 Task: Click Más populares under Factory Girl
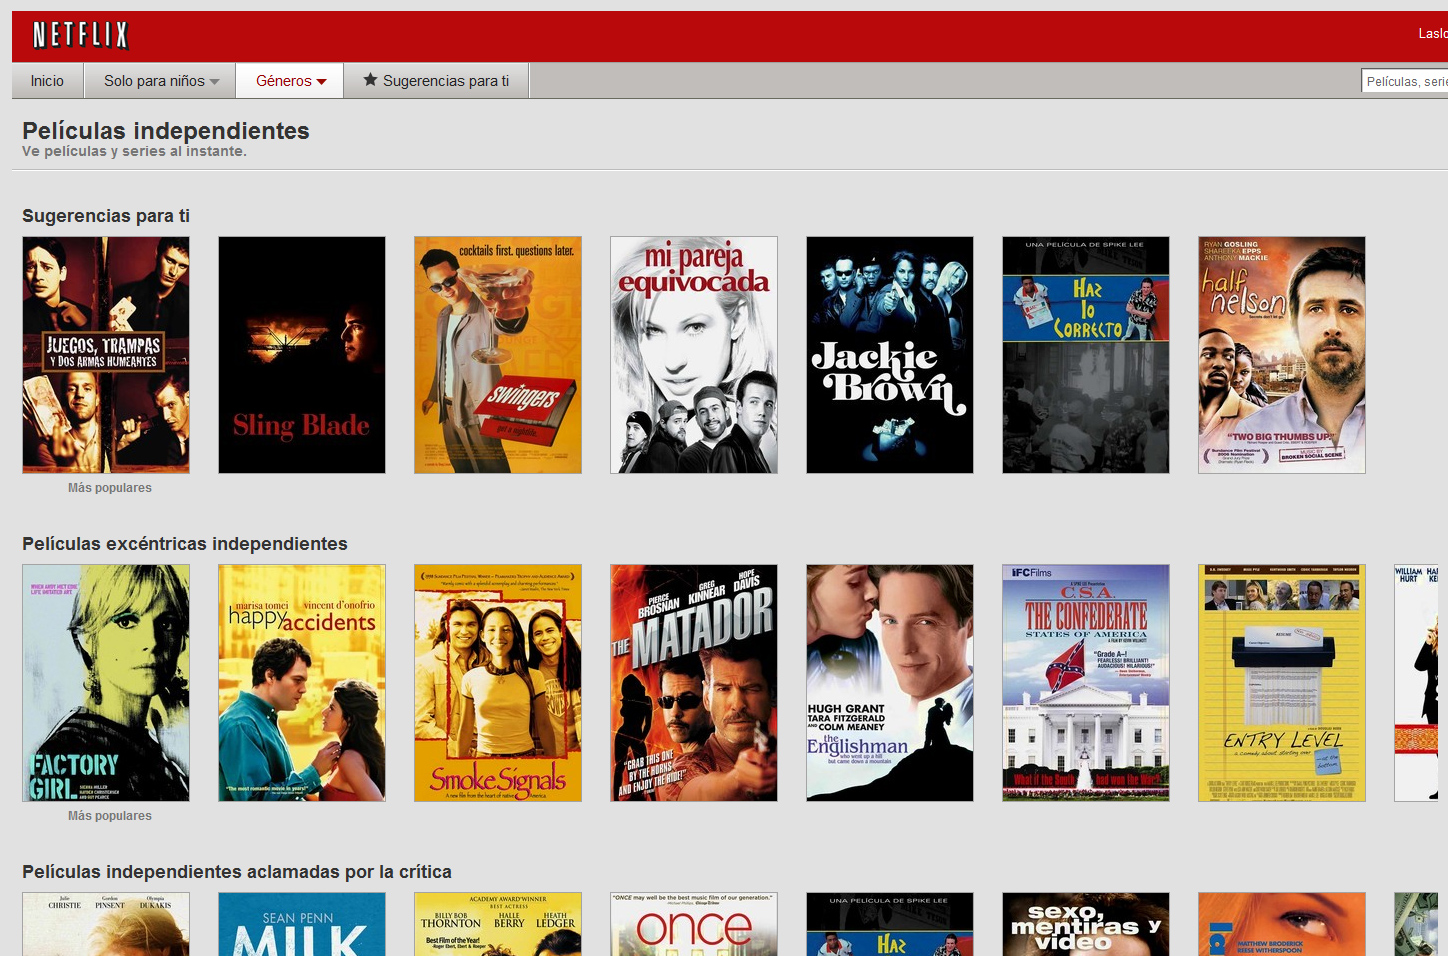point(110,816)
